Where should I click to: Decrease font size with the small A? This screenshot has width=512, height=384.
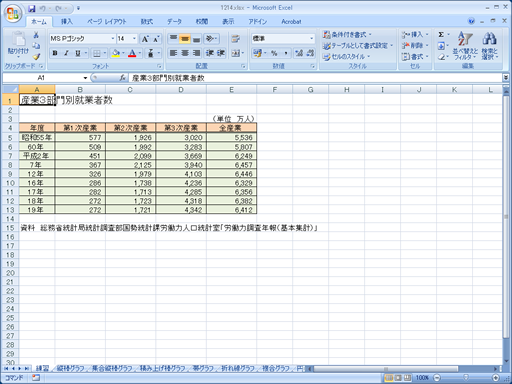(156, 39)
